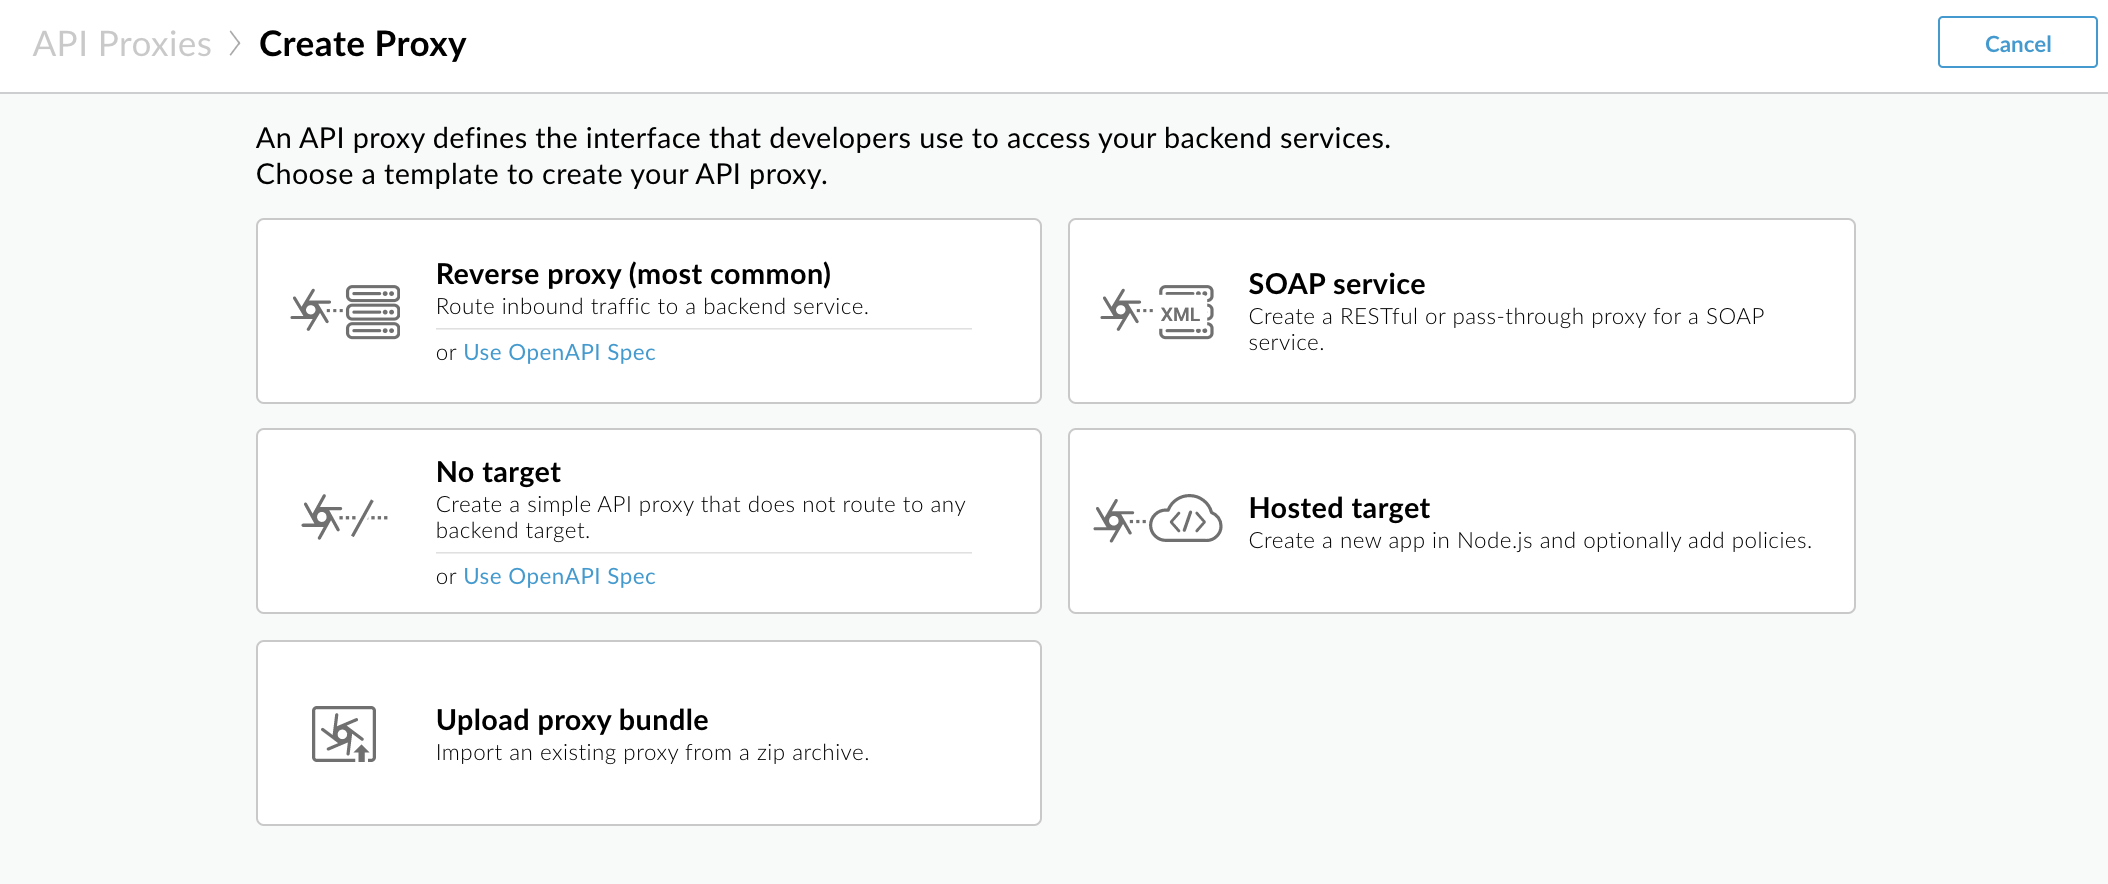Choose the Hosted target template card
This screenshot has width=2108, height=884.
(1462, 520)
